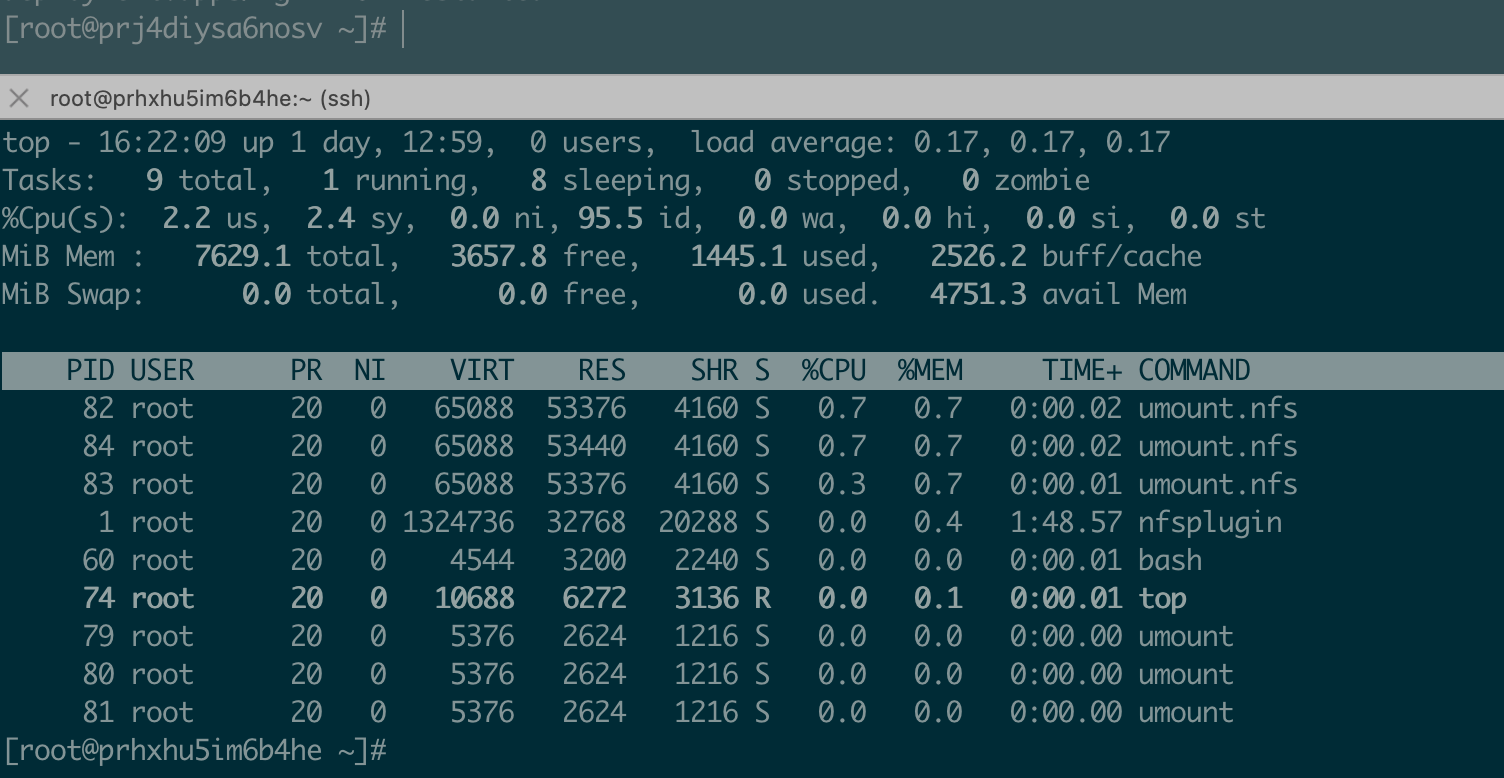Image resolution: width=1504 pixels, height=778 pixels.
Task: Click the USER column header
Action: tap(162, 370)
